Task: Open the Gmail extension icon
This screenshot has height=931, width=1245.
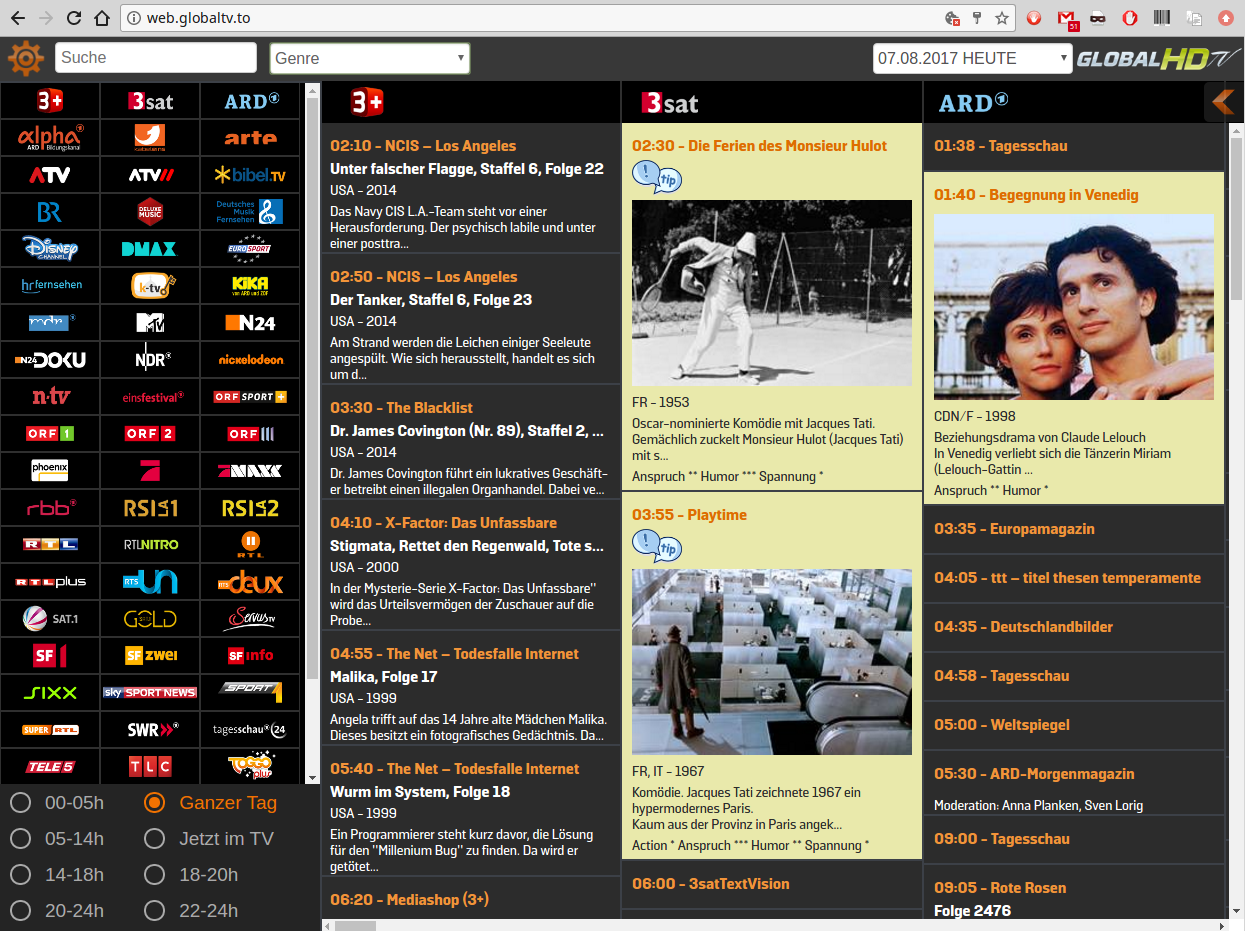Action: point(1067,18)
